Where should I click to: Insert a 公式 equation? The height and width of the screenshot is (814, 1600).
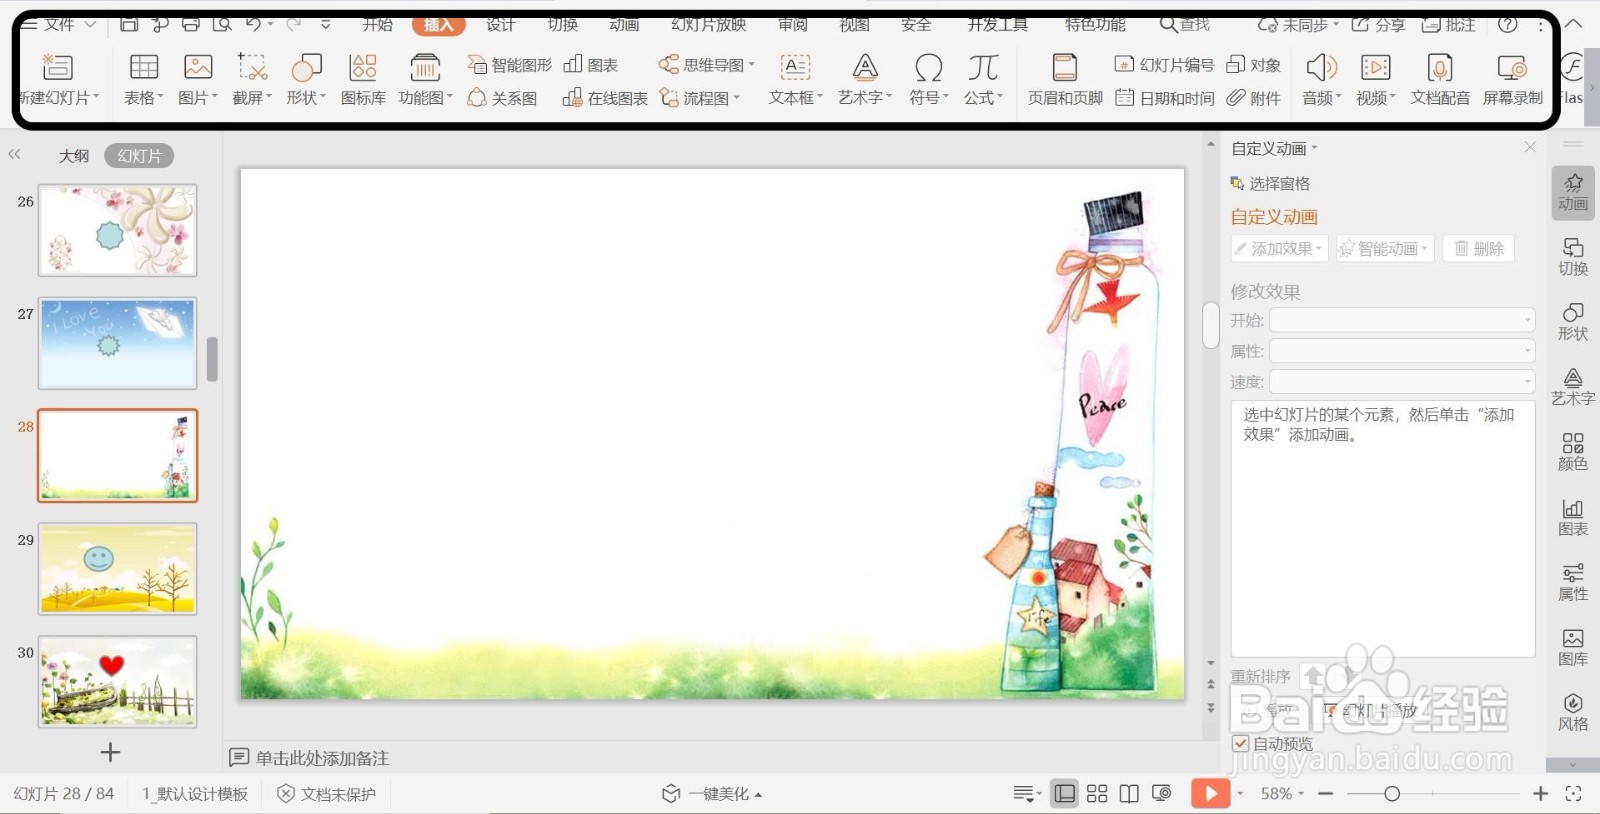click(x=983, y=79)
